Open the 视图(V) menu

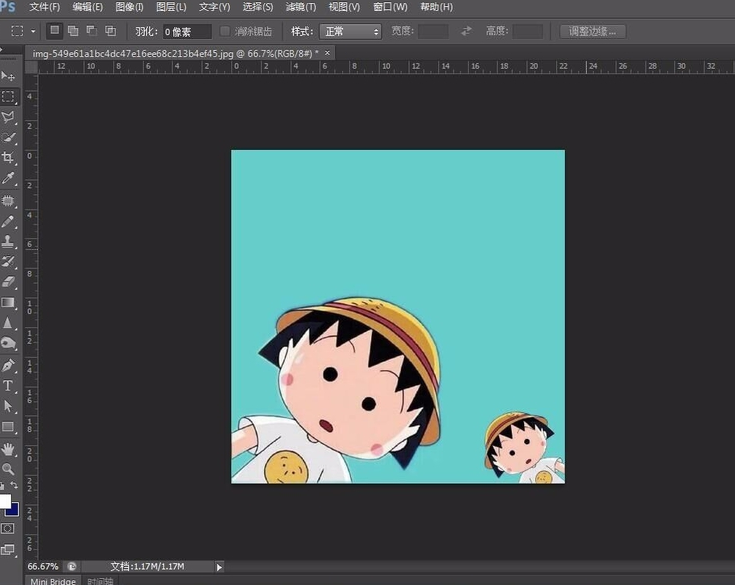pos(344,7)
